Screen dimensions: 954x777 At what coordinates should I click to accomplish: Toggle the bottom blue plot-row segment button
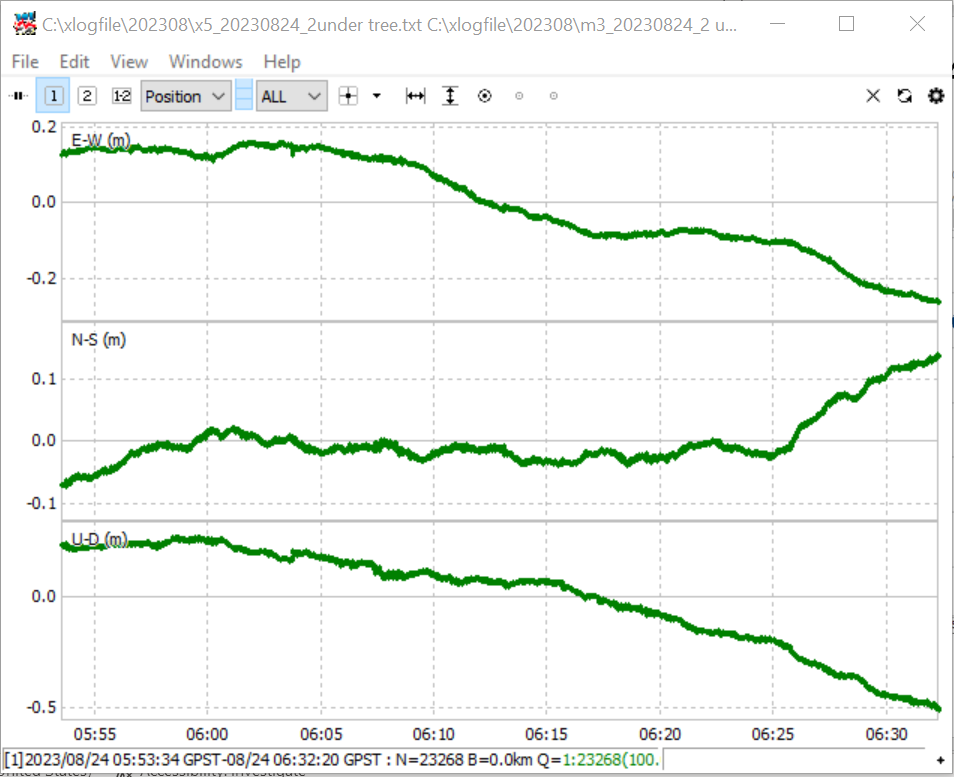(244, 103)
